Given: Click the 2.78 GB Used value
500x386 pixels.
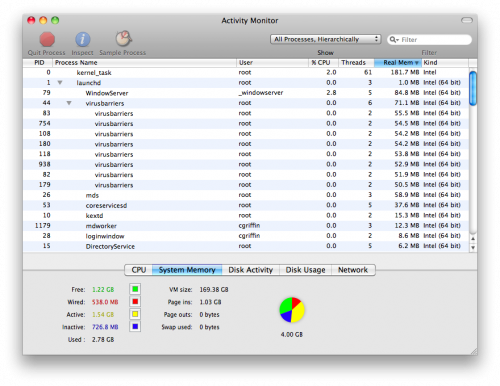Looking at the screenshot, I should pyautogui.click(x=103, y=340).
